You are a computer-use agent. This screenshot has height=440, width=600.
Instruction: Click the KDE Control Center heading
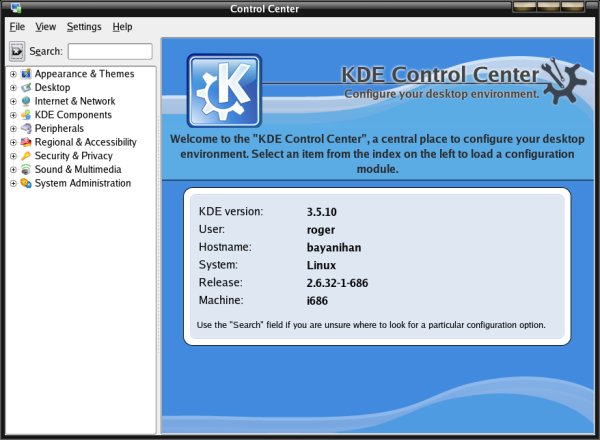click(x=440, y=74)
